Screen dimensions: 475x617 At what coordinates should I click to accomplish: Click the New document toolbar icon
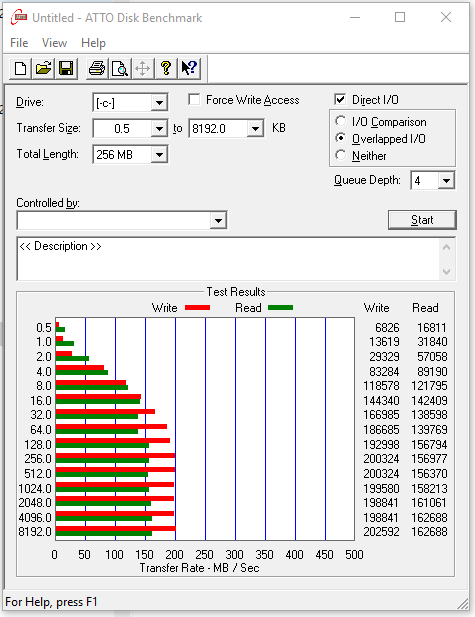tap(20, 68)
